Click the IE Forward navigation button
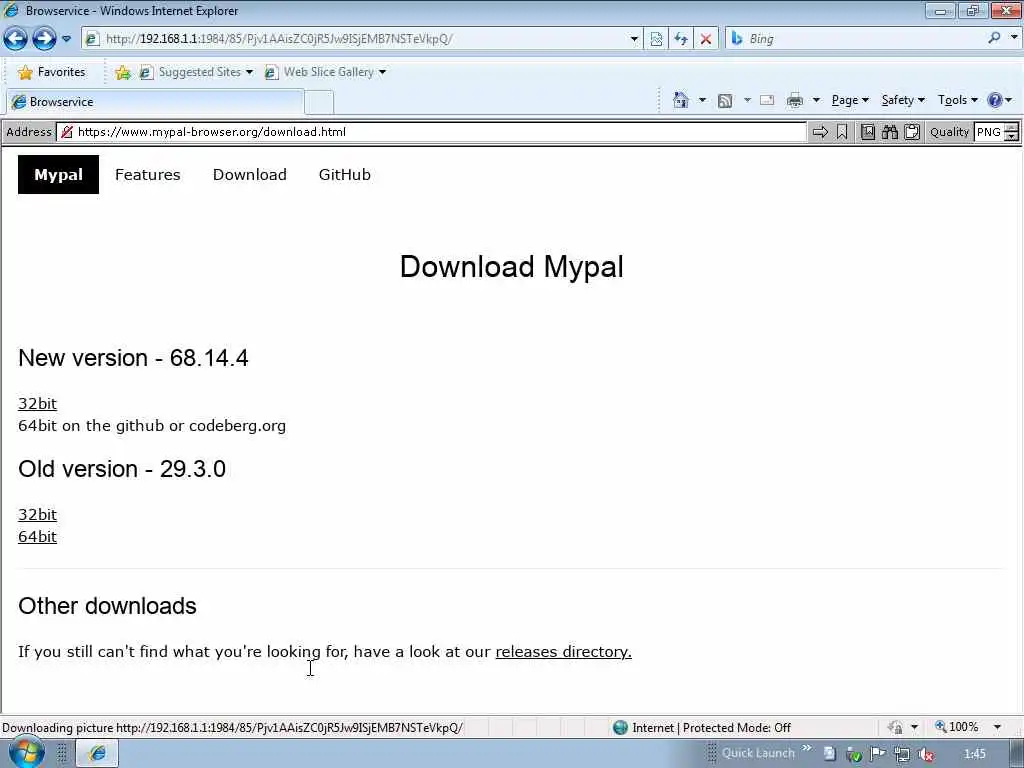The image size is (1024, 768). 44,39
